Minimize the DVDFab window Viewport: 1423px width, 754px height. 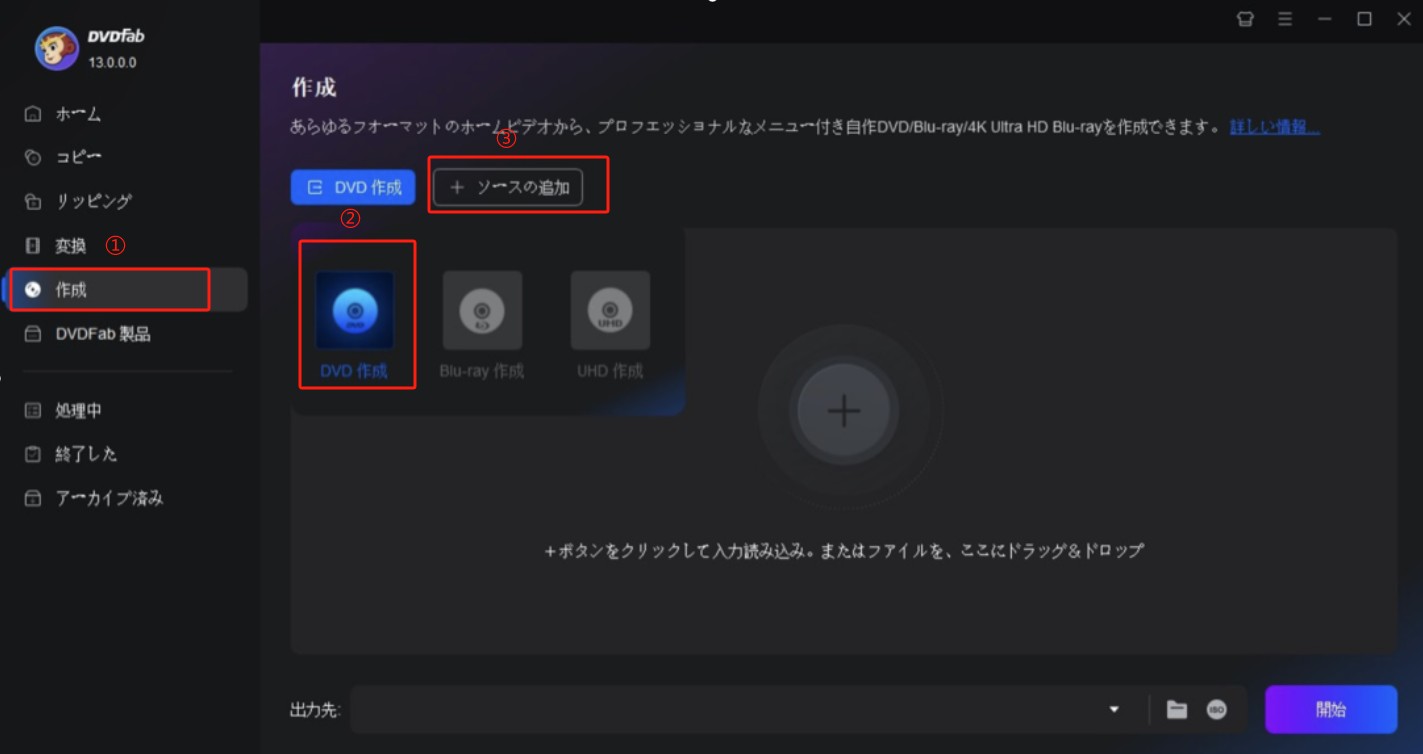1325,19
